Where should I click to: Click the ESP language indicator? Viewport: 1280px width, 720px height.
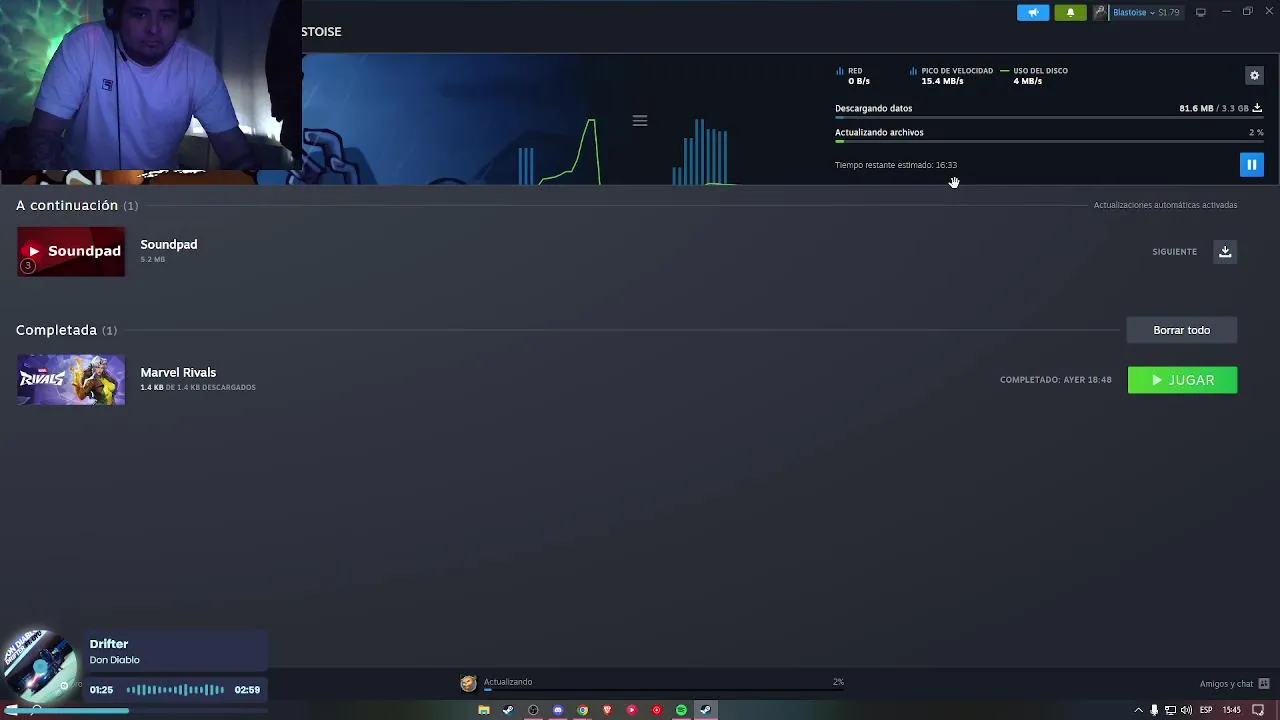click(x=1206, y=710)
